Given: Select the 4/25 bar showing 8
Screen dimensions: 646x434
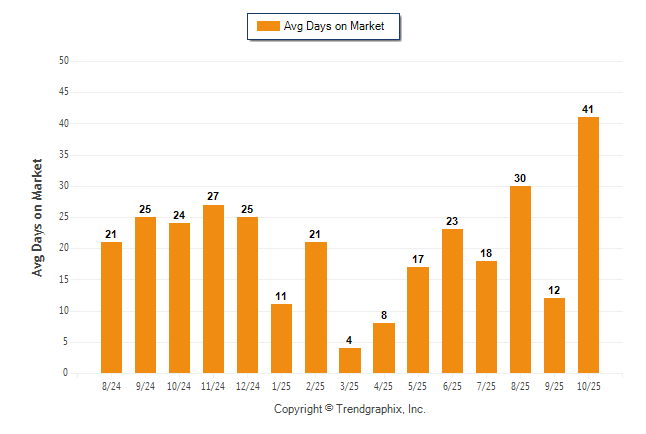Looking at the screenshot, I should pos(384,347).
